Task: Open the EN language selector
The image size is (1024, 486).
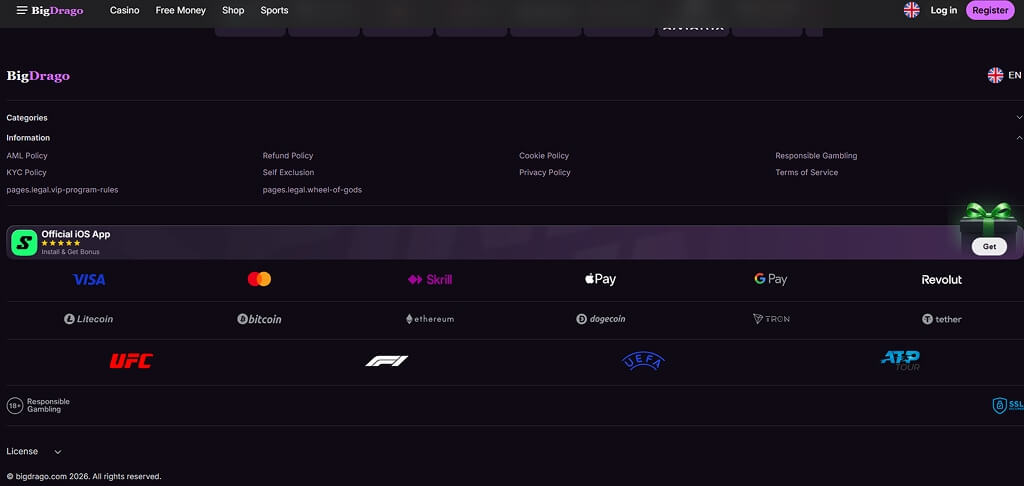Action: [x=1004, y=75]
